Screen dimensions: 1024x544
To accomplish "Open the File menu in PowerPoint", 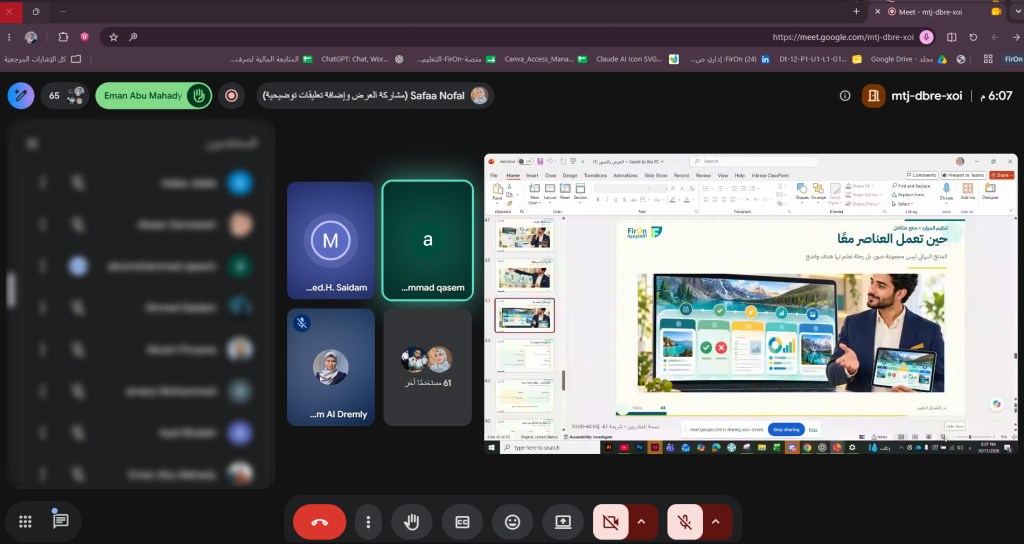I will [494, 176].
